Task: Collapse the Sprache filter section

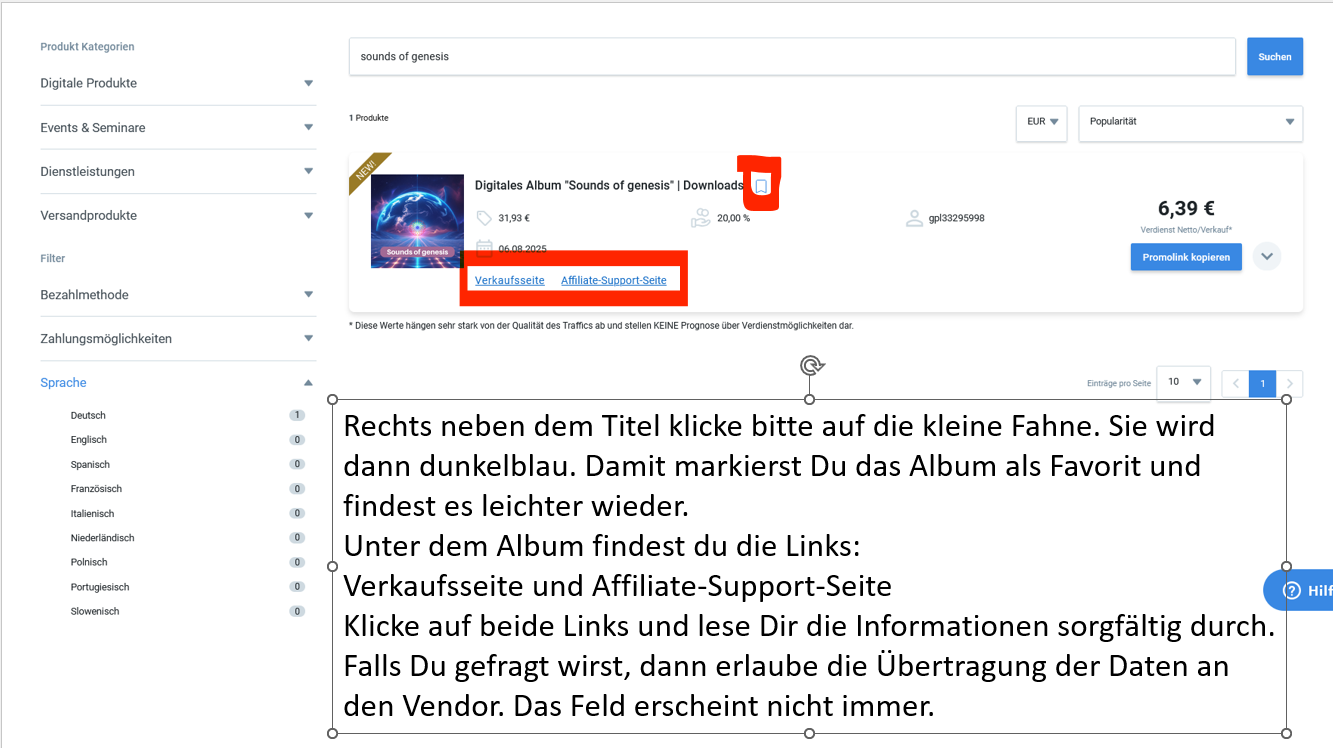Action: pyautogui.click(x=178, y=382)
